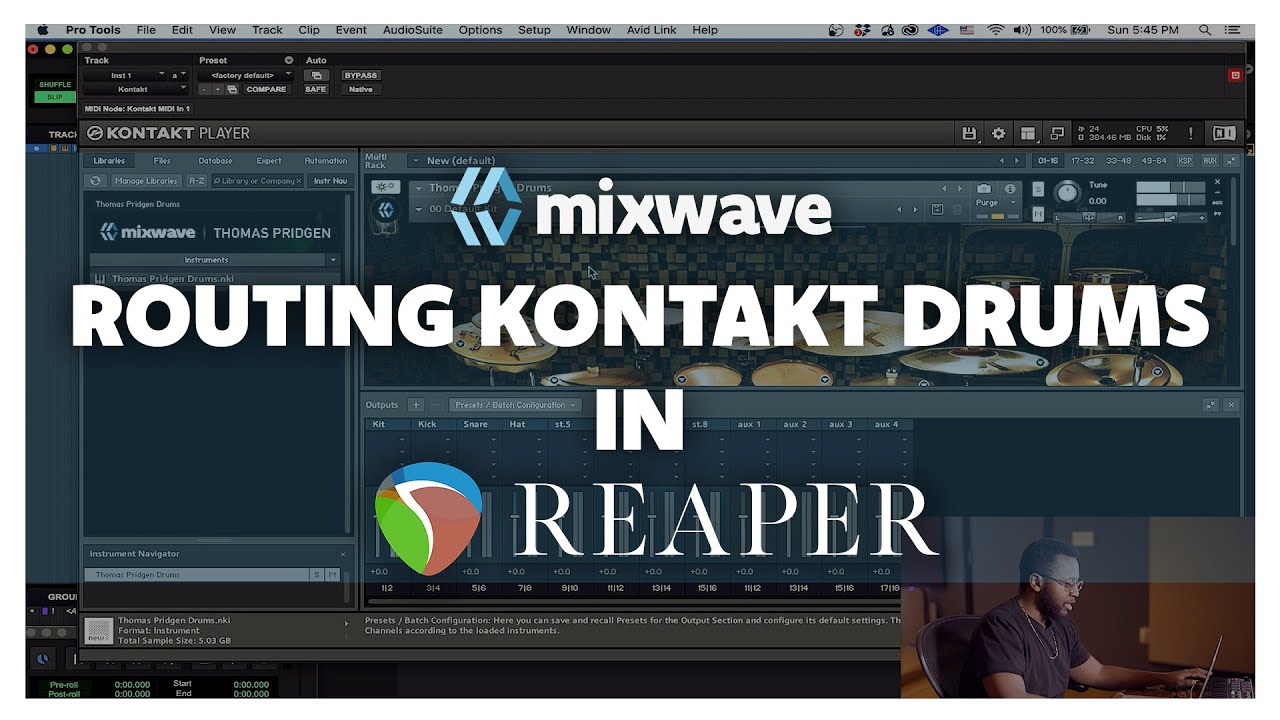This screenshot has width=1280, height=720.
Task: Click the instrument info icon
Action: coord(1010,188)
